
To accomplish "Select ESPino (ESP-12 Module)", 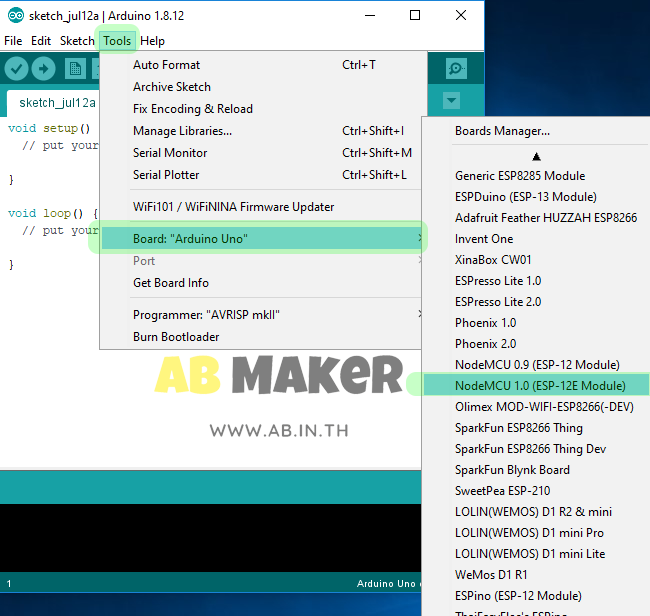I will (536, 596).
